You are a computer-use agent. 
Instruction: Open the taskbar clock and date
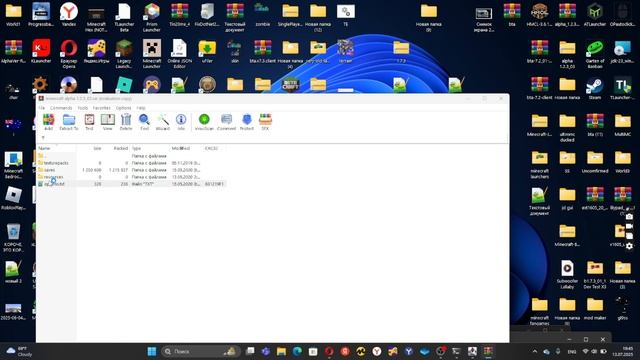627,351
